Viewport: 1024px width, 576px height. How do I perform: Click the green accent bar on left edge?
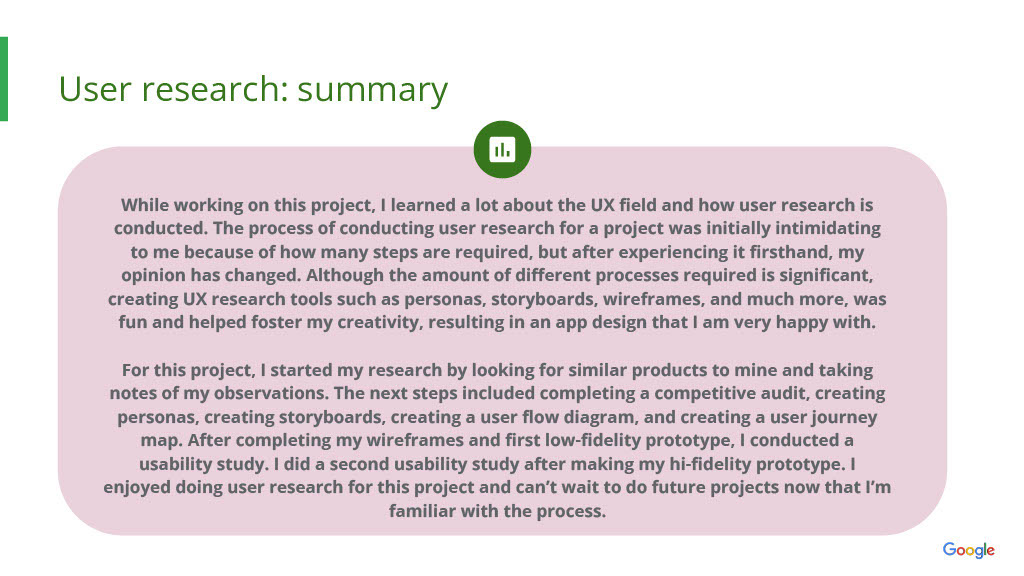click(4, 79)
